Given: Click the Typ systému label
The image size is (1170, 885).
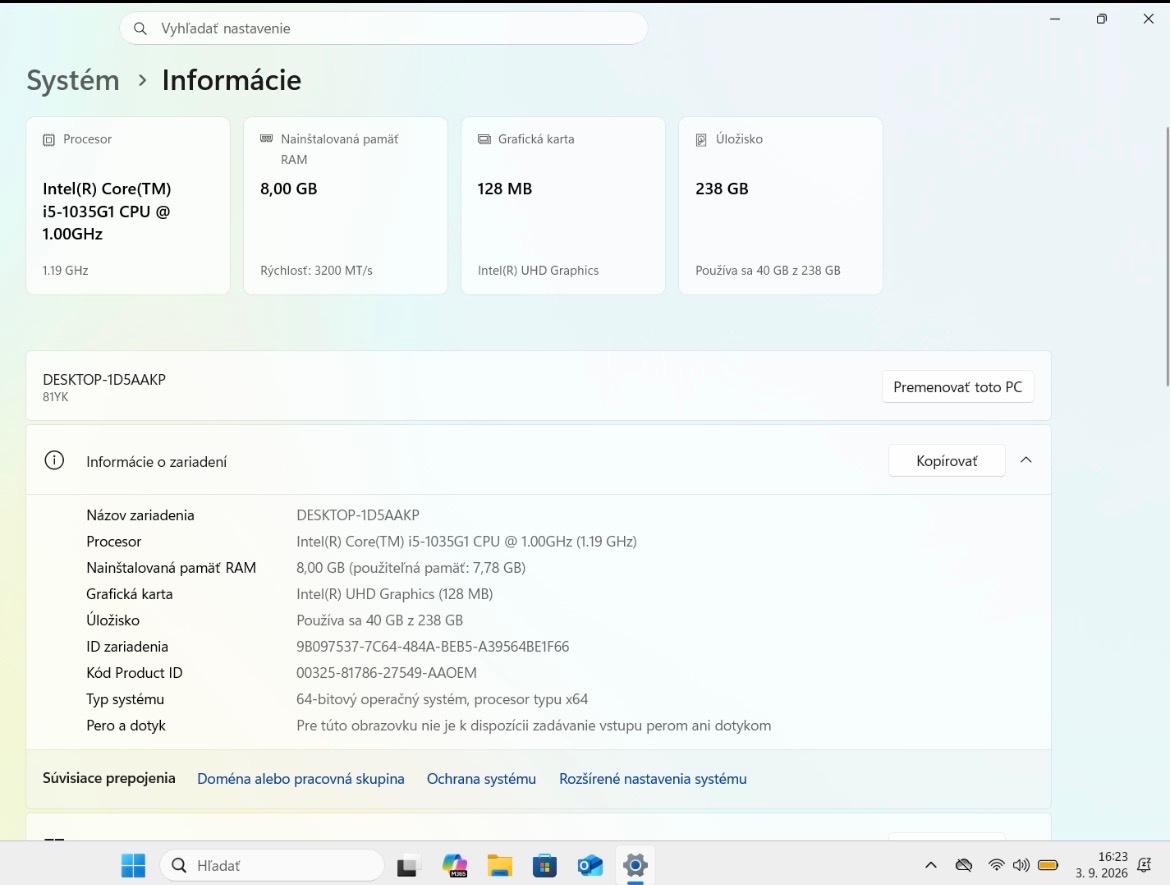Looking at the screenshot, I should point(125,699).
